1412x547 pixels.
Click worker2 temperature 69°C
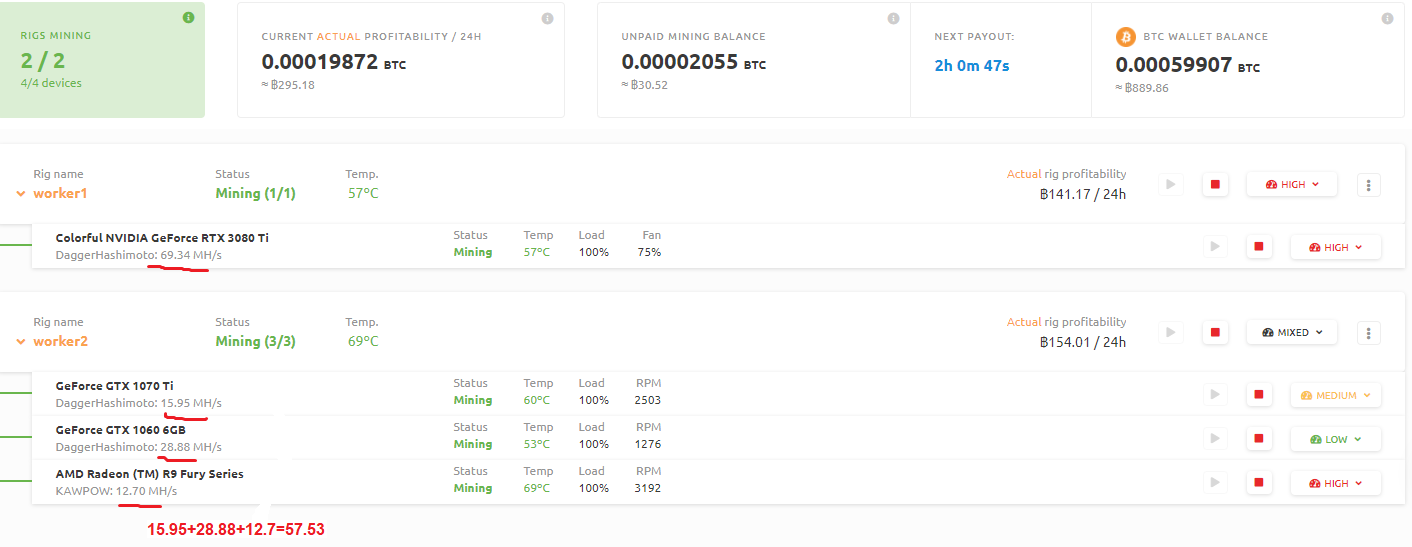pyautogui.click(x=363, y=341)
